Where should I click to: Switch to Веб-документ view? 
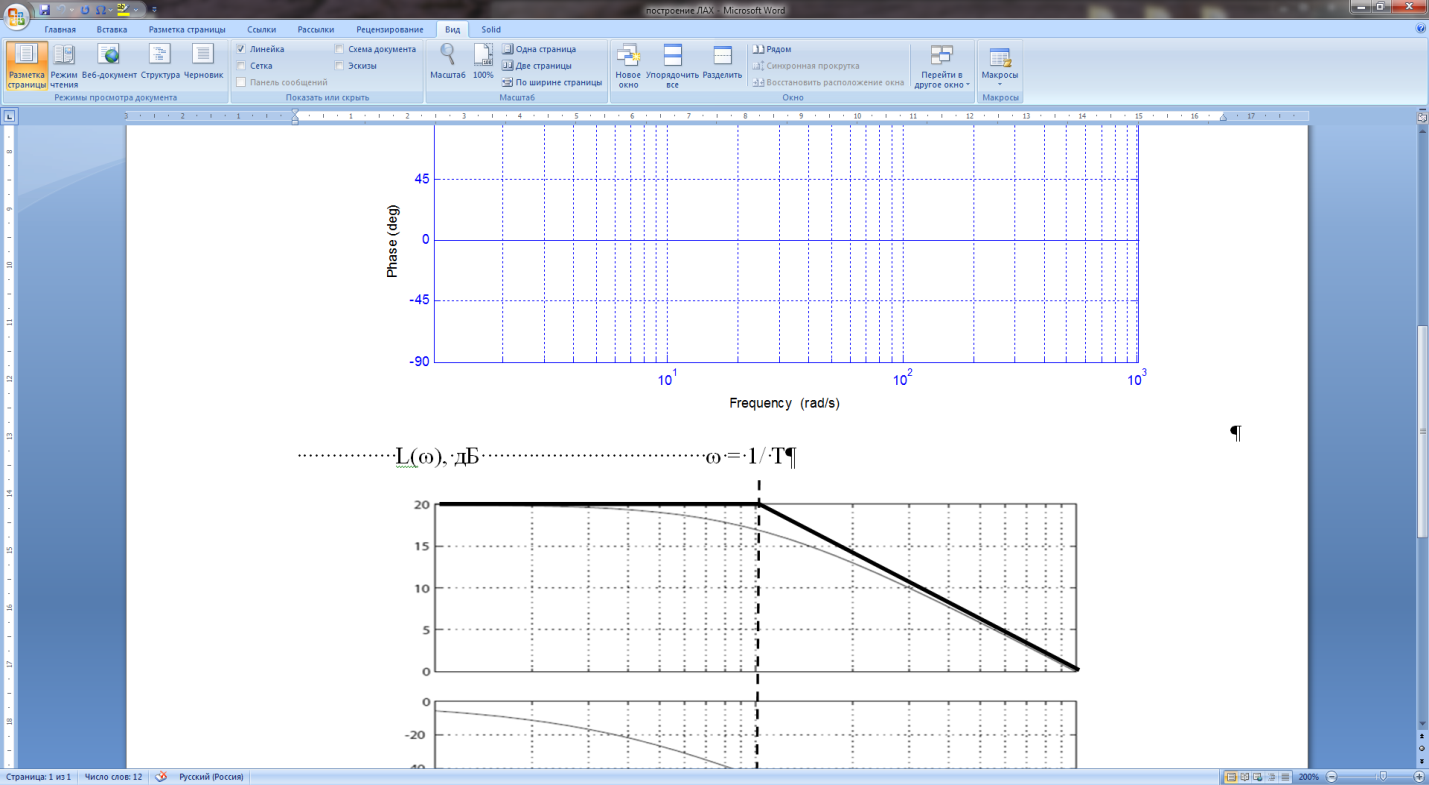point(109,66)
